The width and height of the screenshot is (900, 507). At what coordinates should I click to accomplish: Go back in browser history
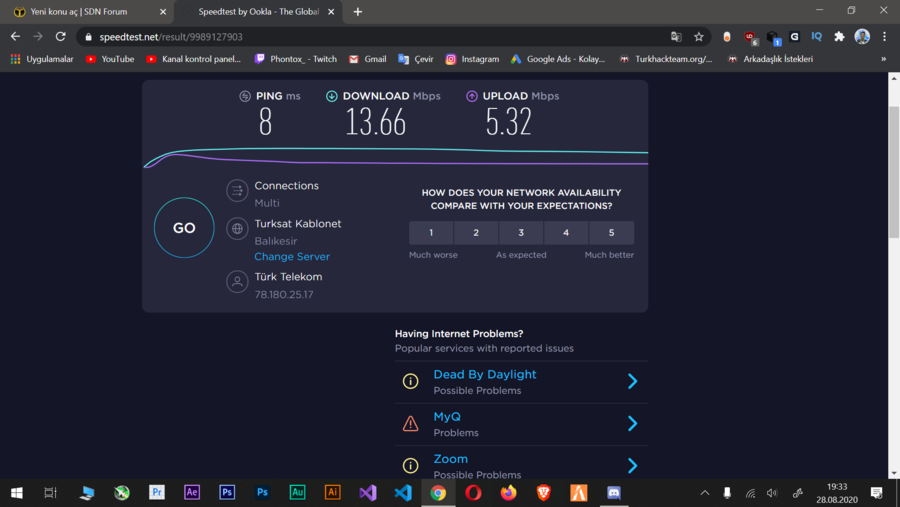click(x=15, y=37)
